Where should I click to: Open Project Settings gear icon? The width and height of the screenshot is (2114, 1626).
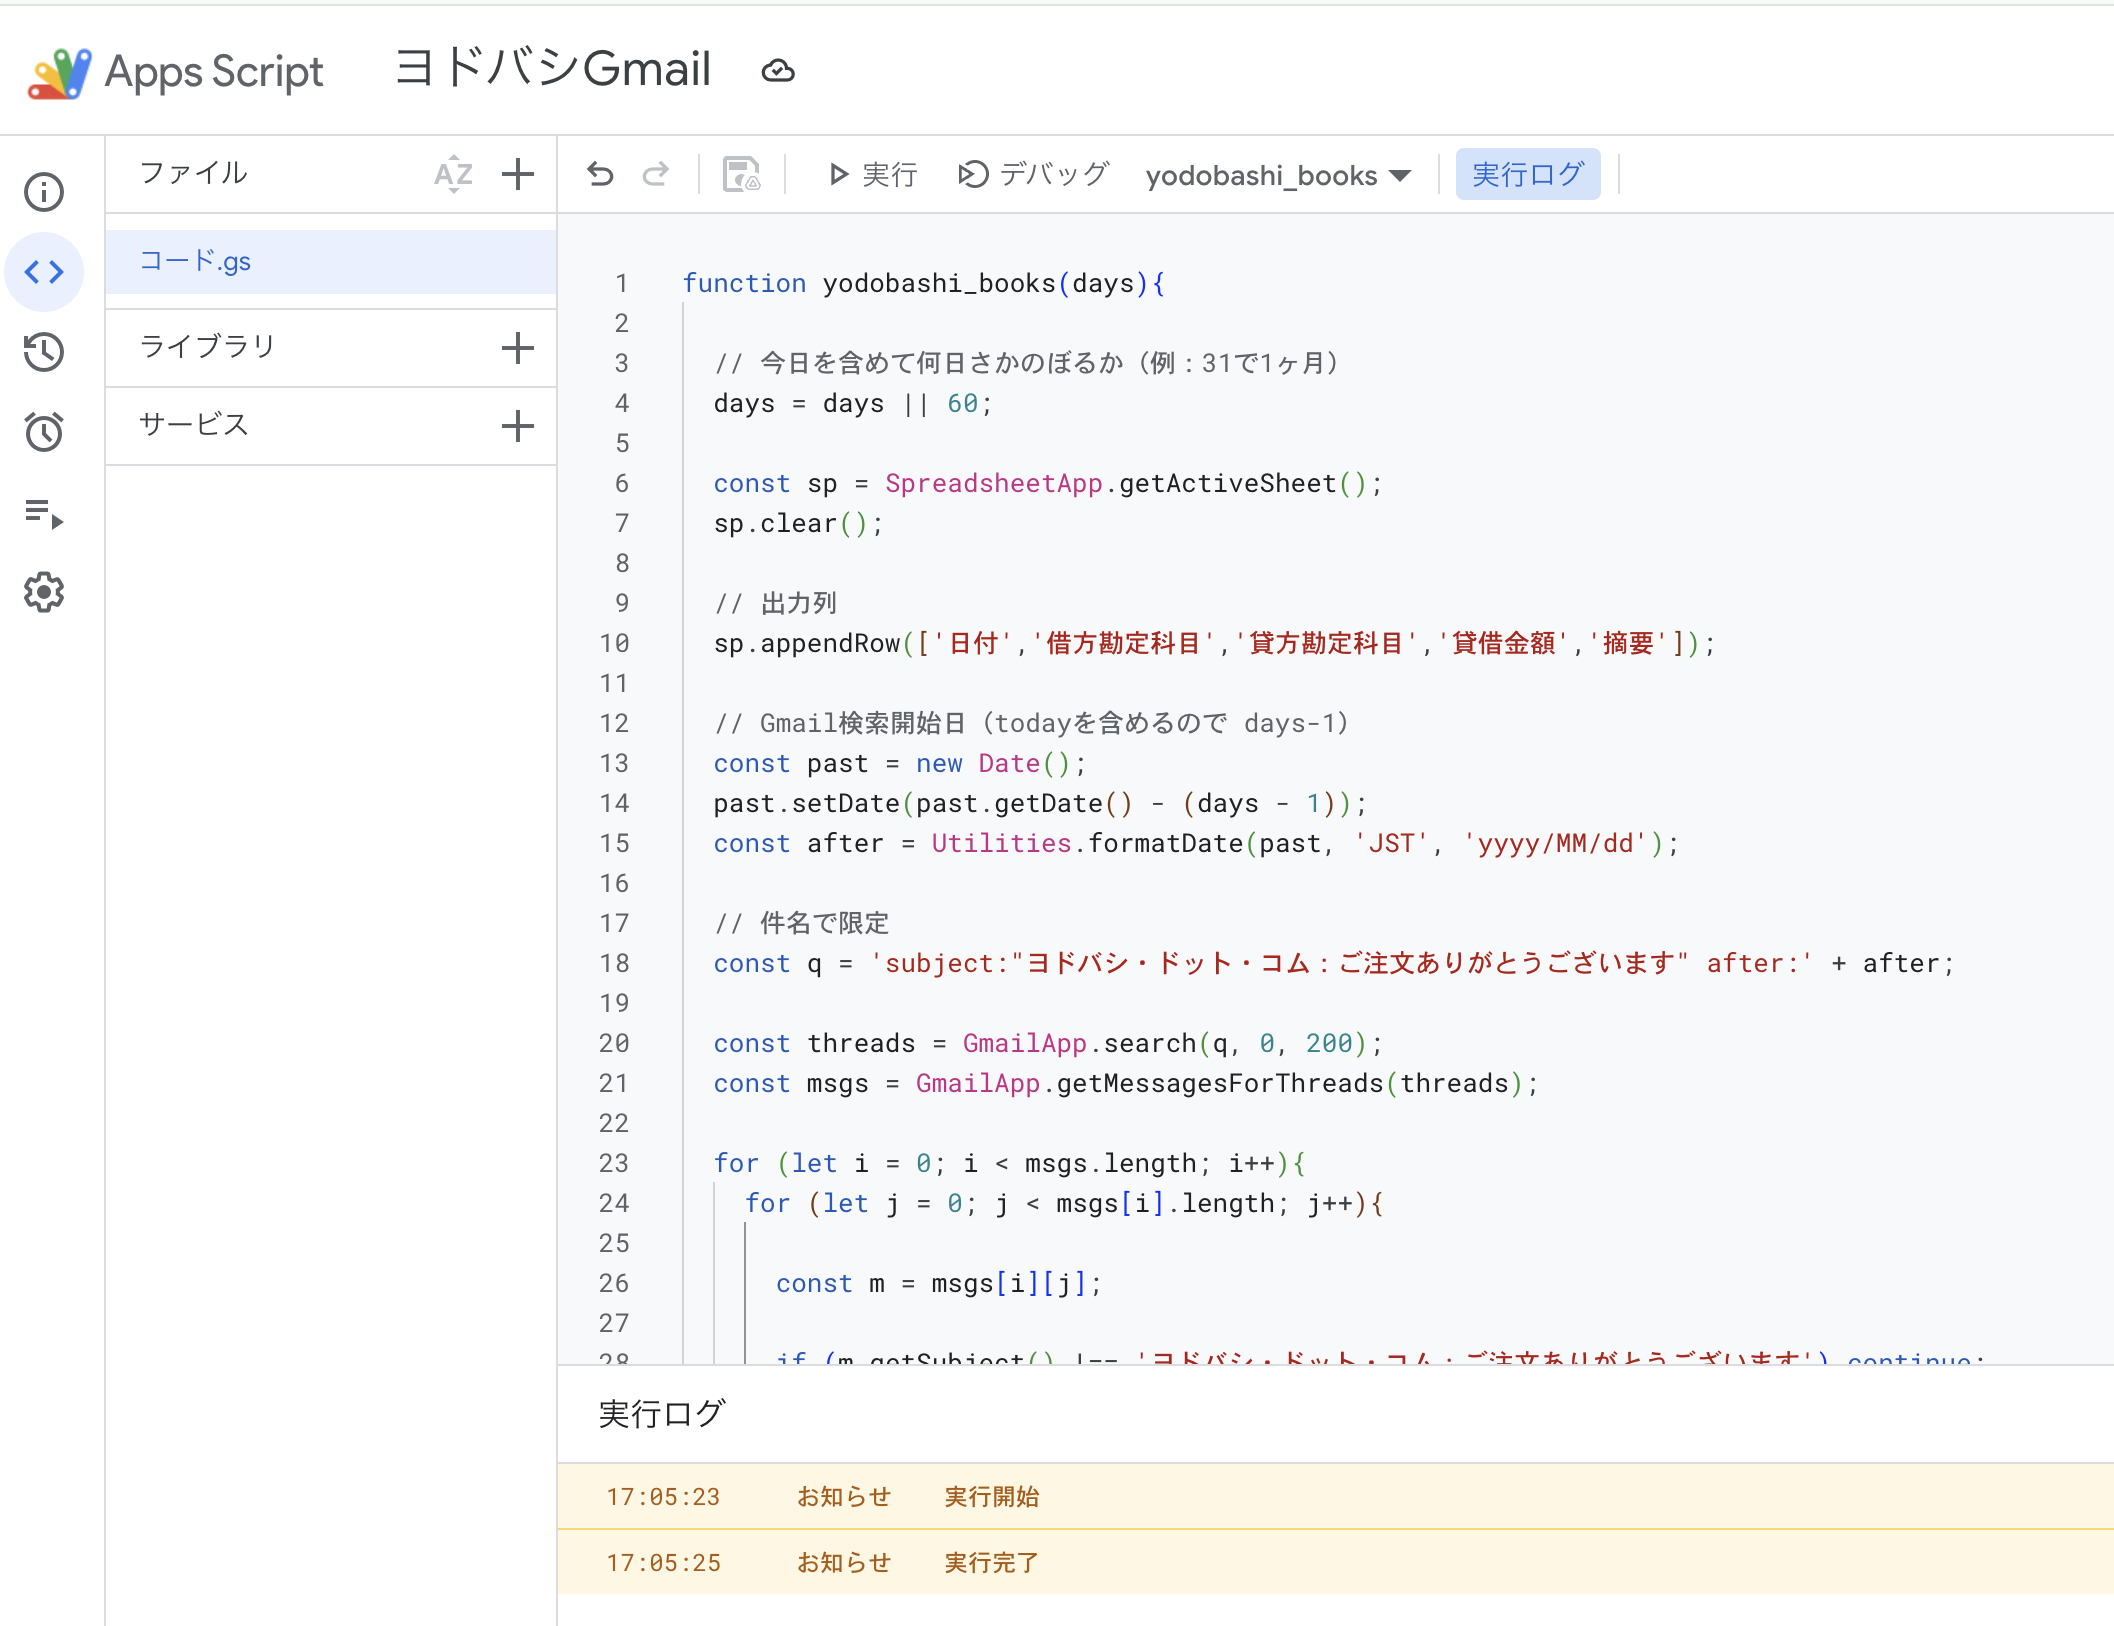(x=44, y=593)
